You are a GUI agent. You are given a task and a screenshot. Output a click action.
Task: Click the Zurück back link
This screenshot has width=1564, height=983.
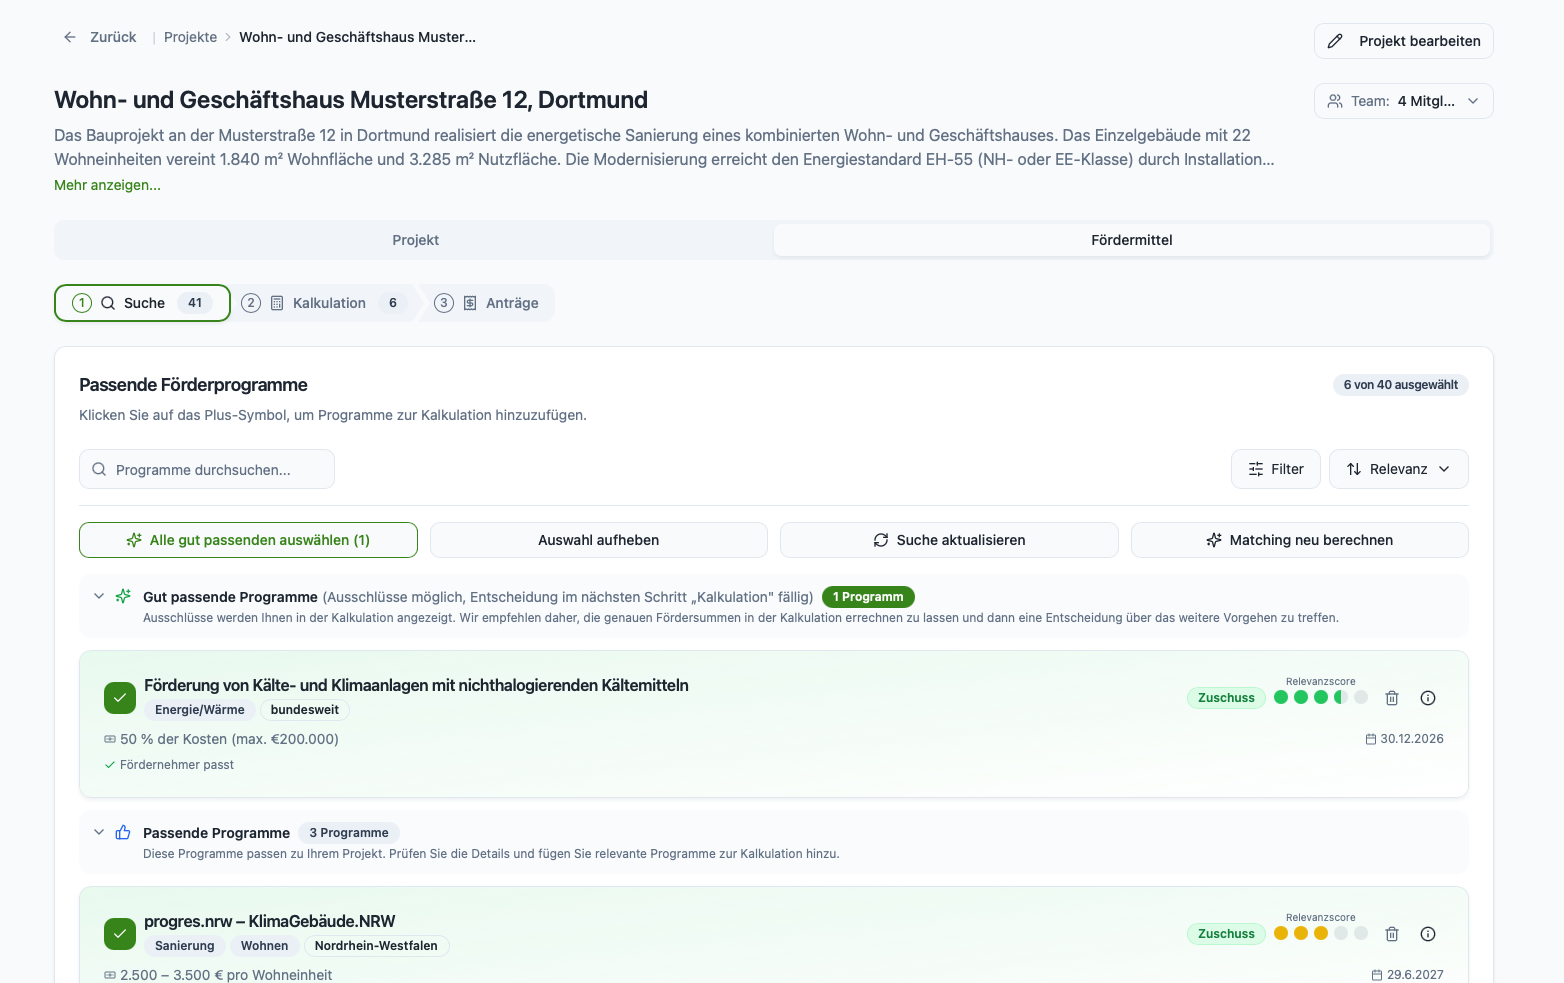click(x=100, y=37)
